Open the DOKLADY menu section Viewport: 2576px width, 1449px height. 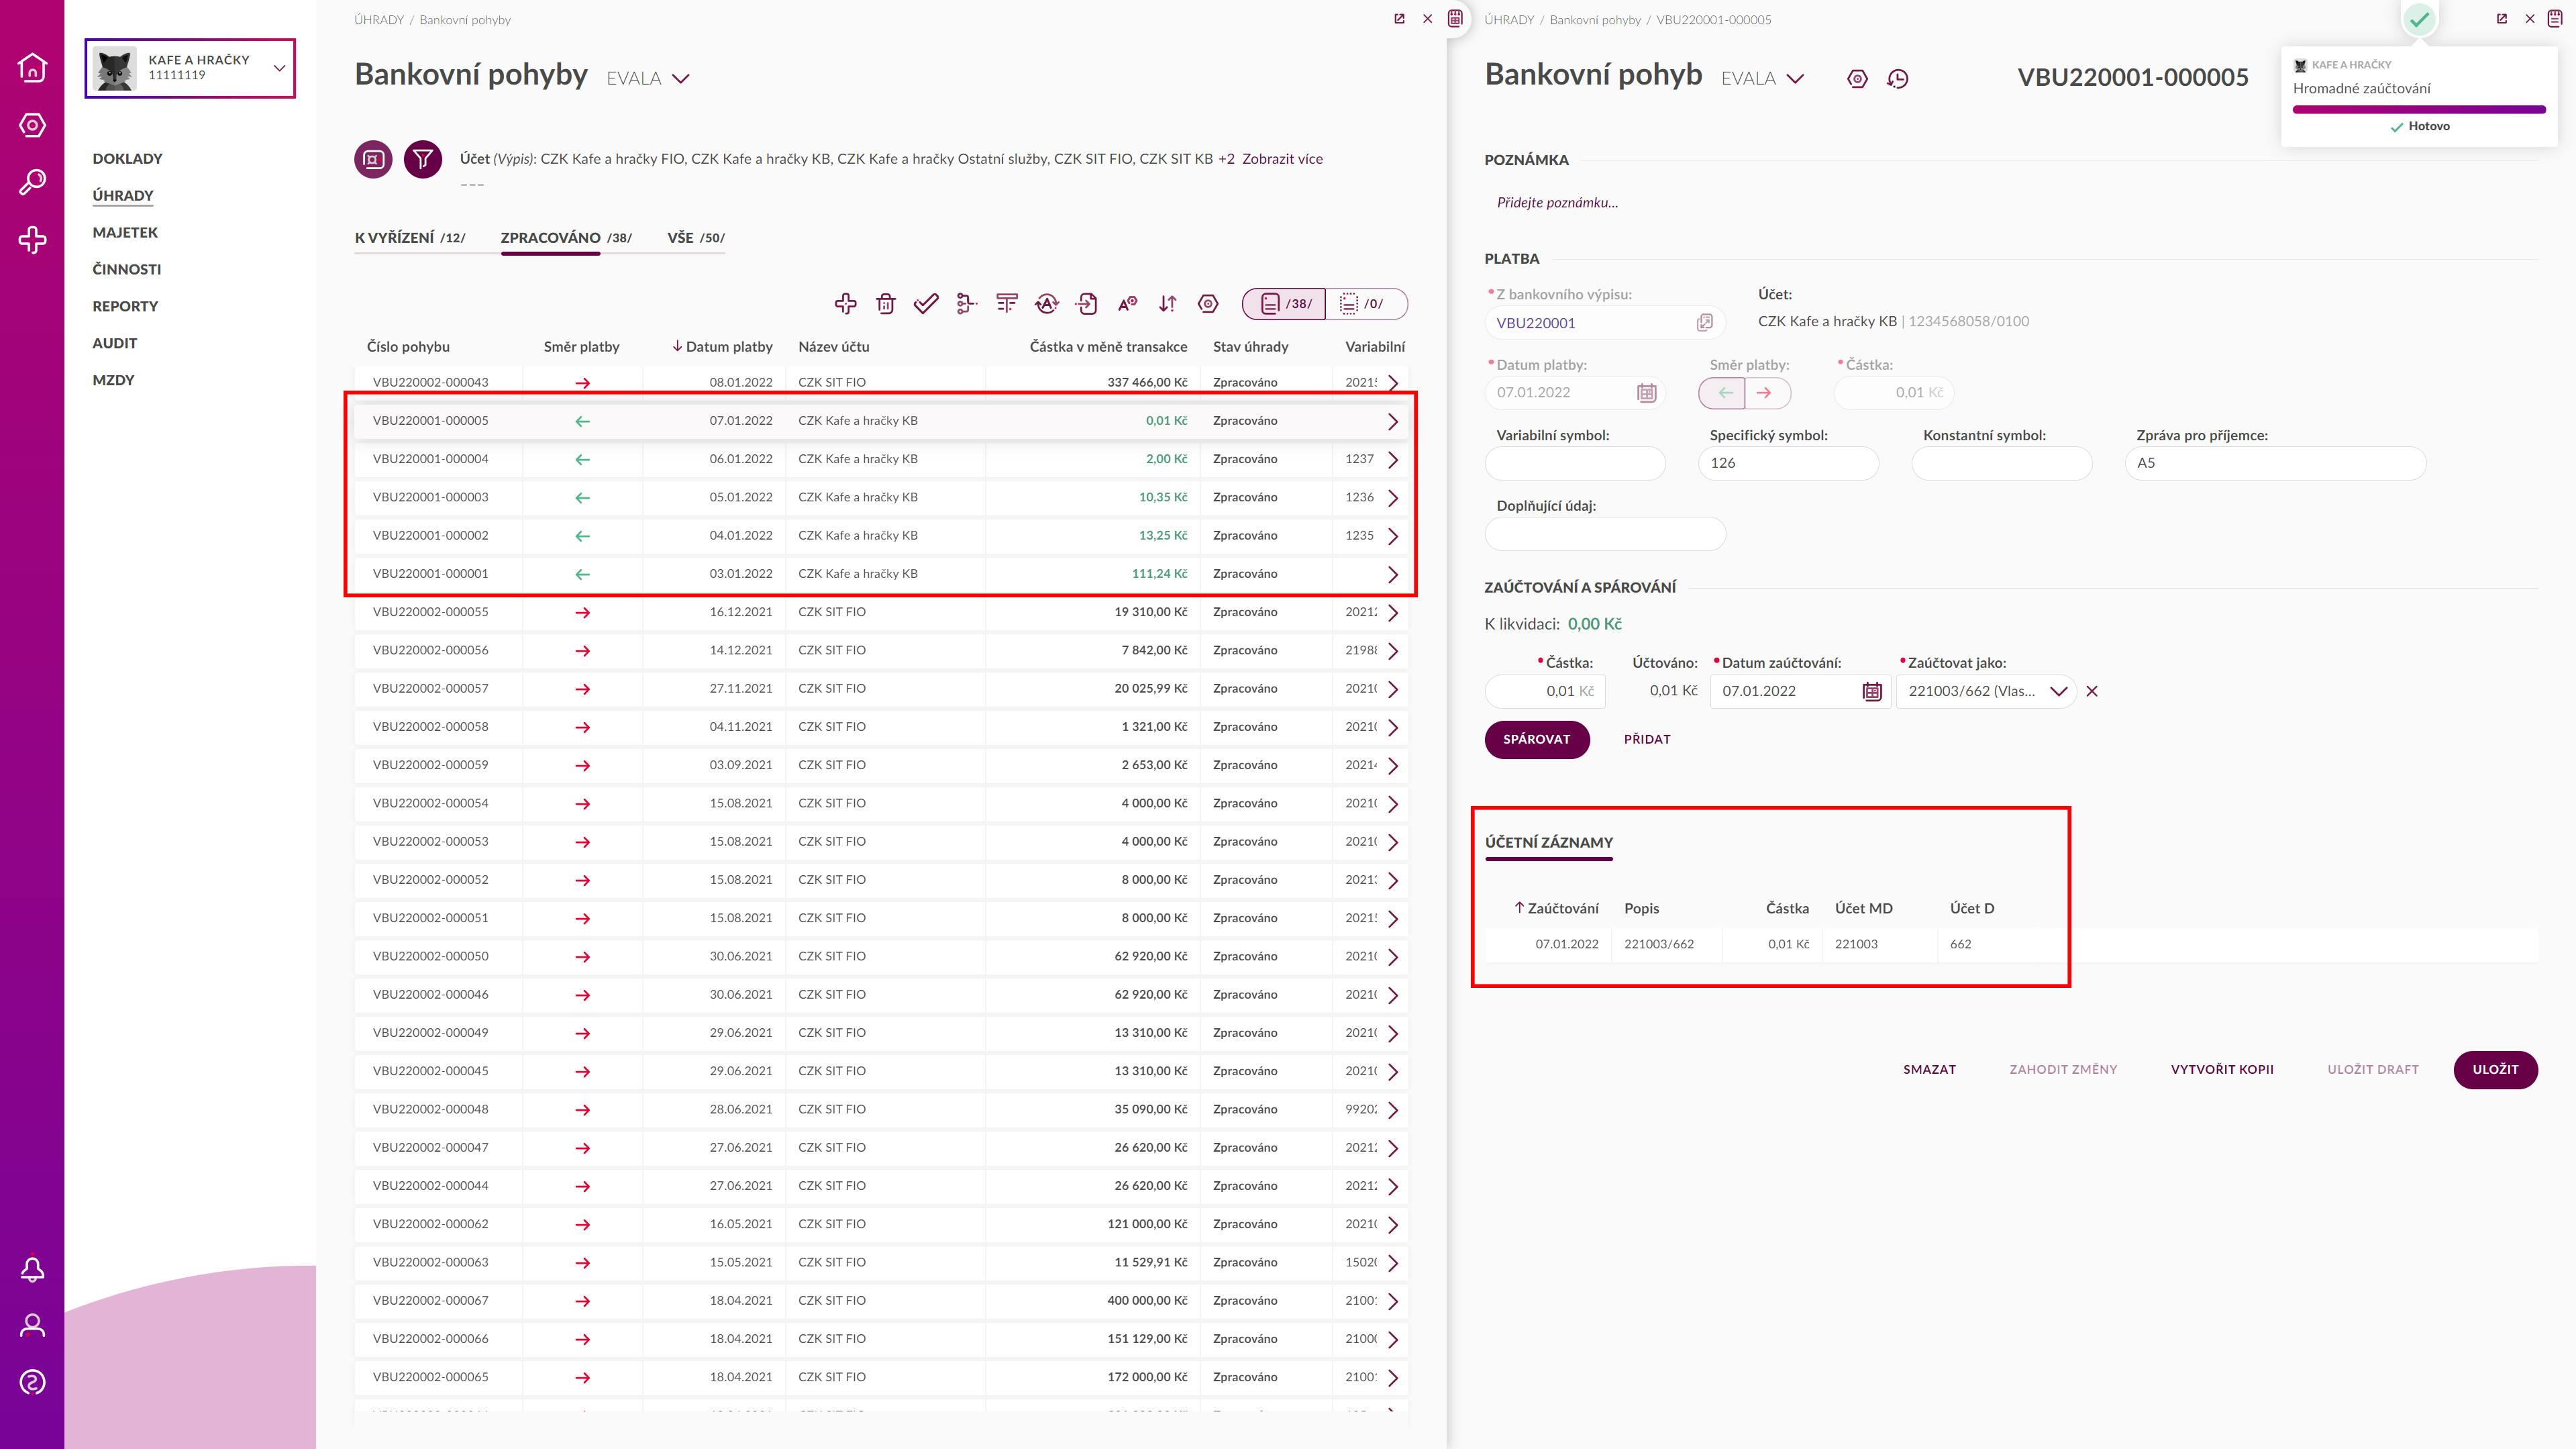pyautogui.click(x=127, y=158)
